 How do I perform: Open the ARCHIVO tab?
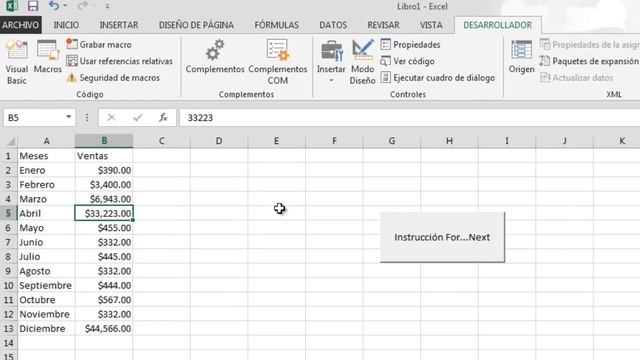point(20,25)
